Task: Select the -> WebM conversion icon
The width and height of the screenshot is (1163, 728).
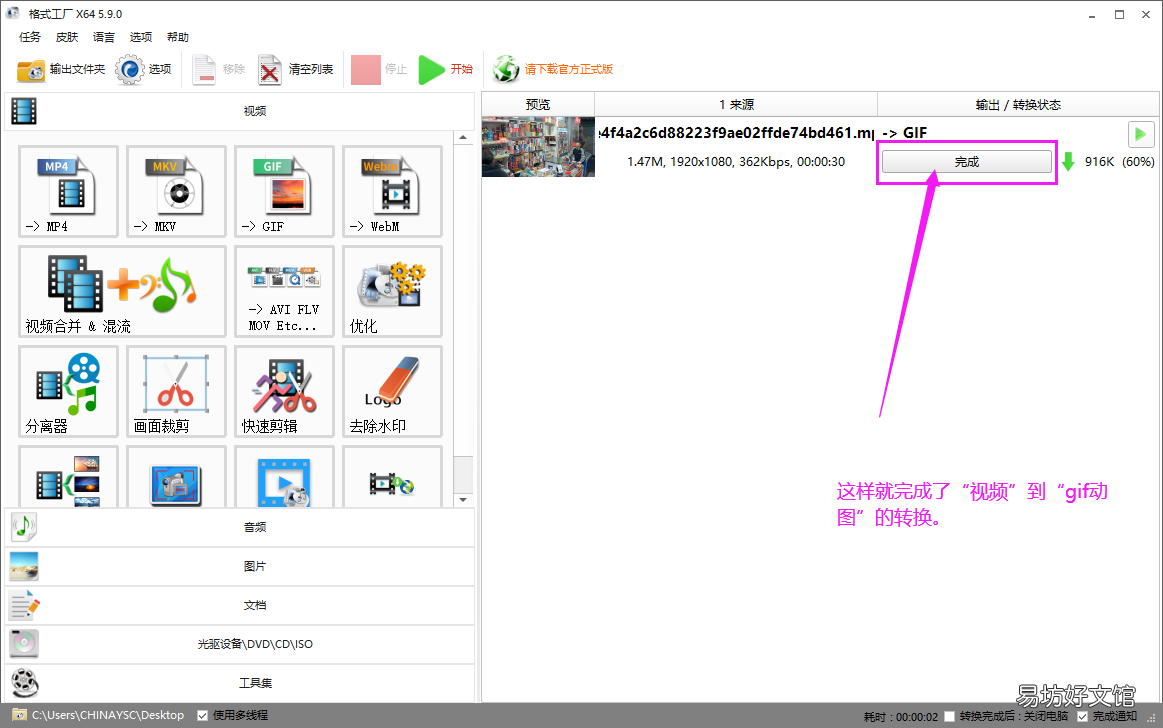Action: 392,192
